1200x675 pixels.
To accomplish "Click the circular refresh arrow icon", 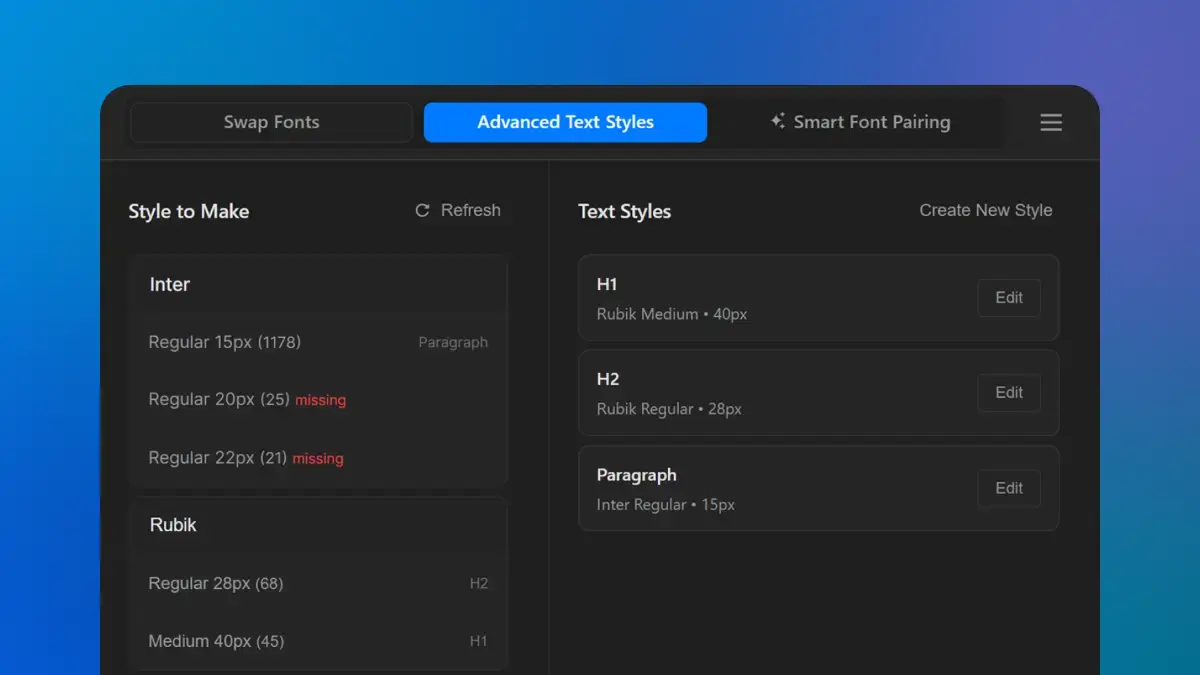I will point(422,210).
